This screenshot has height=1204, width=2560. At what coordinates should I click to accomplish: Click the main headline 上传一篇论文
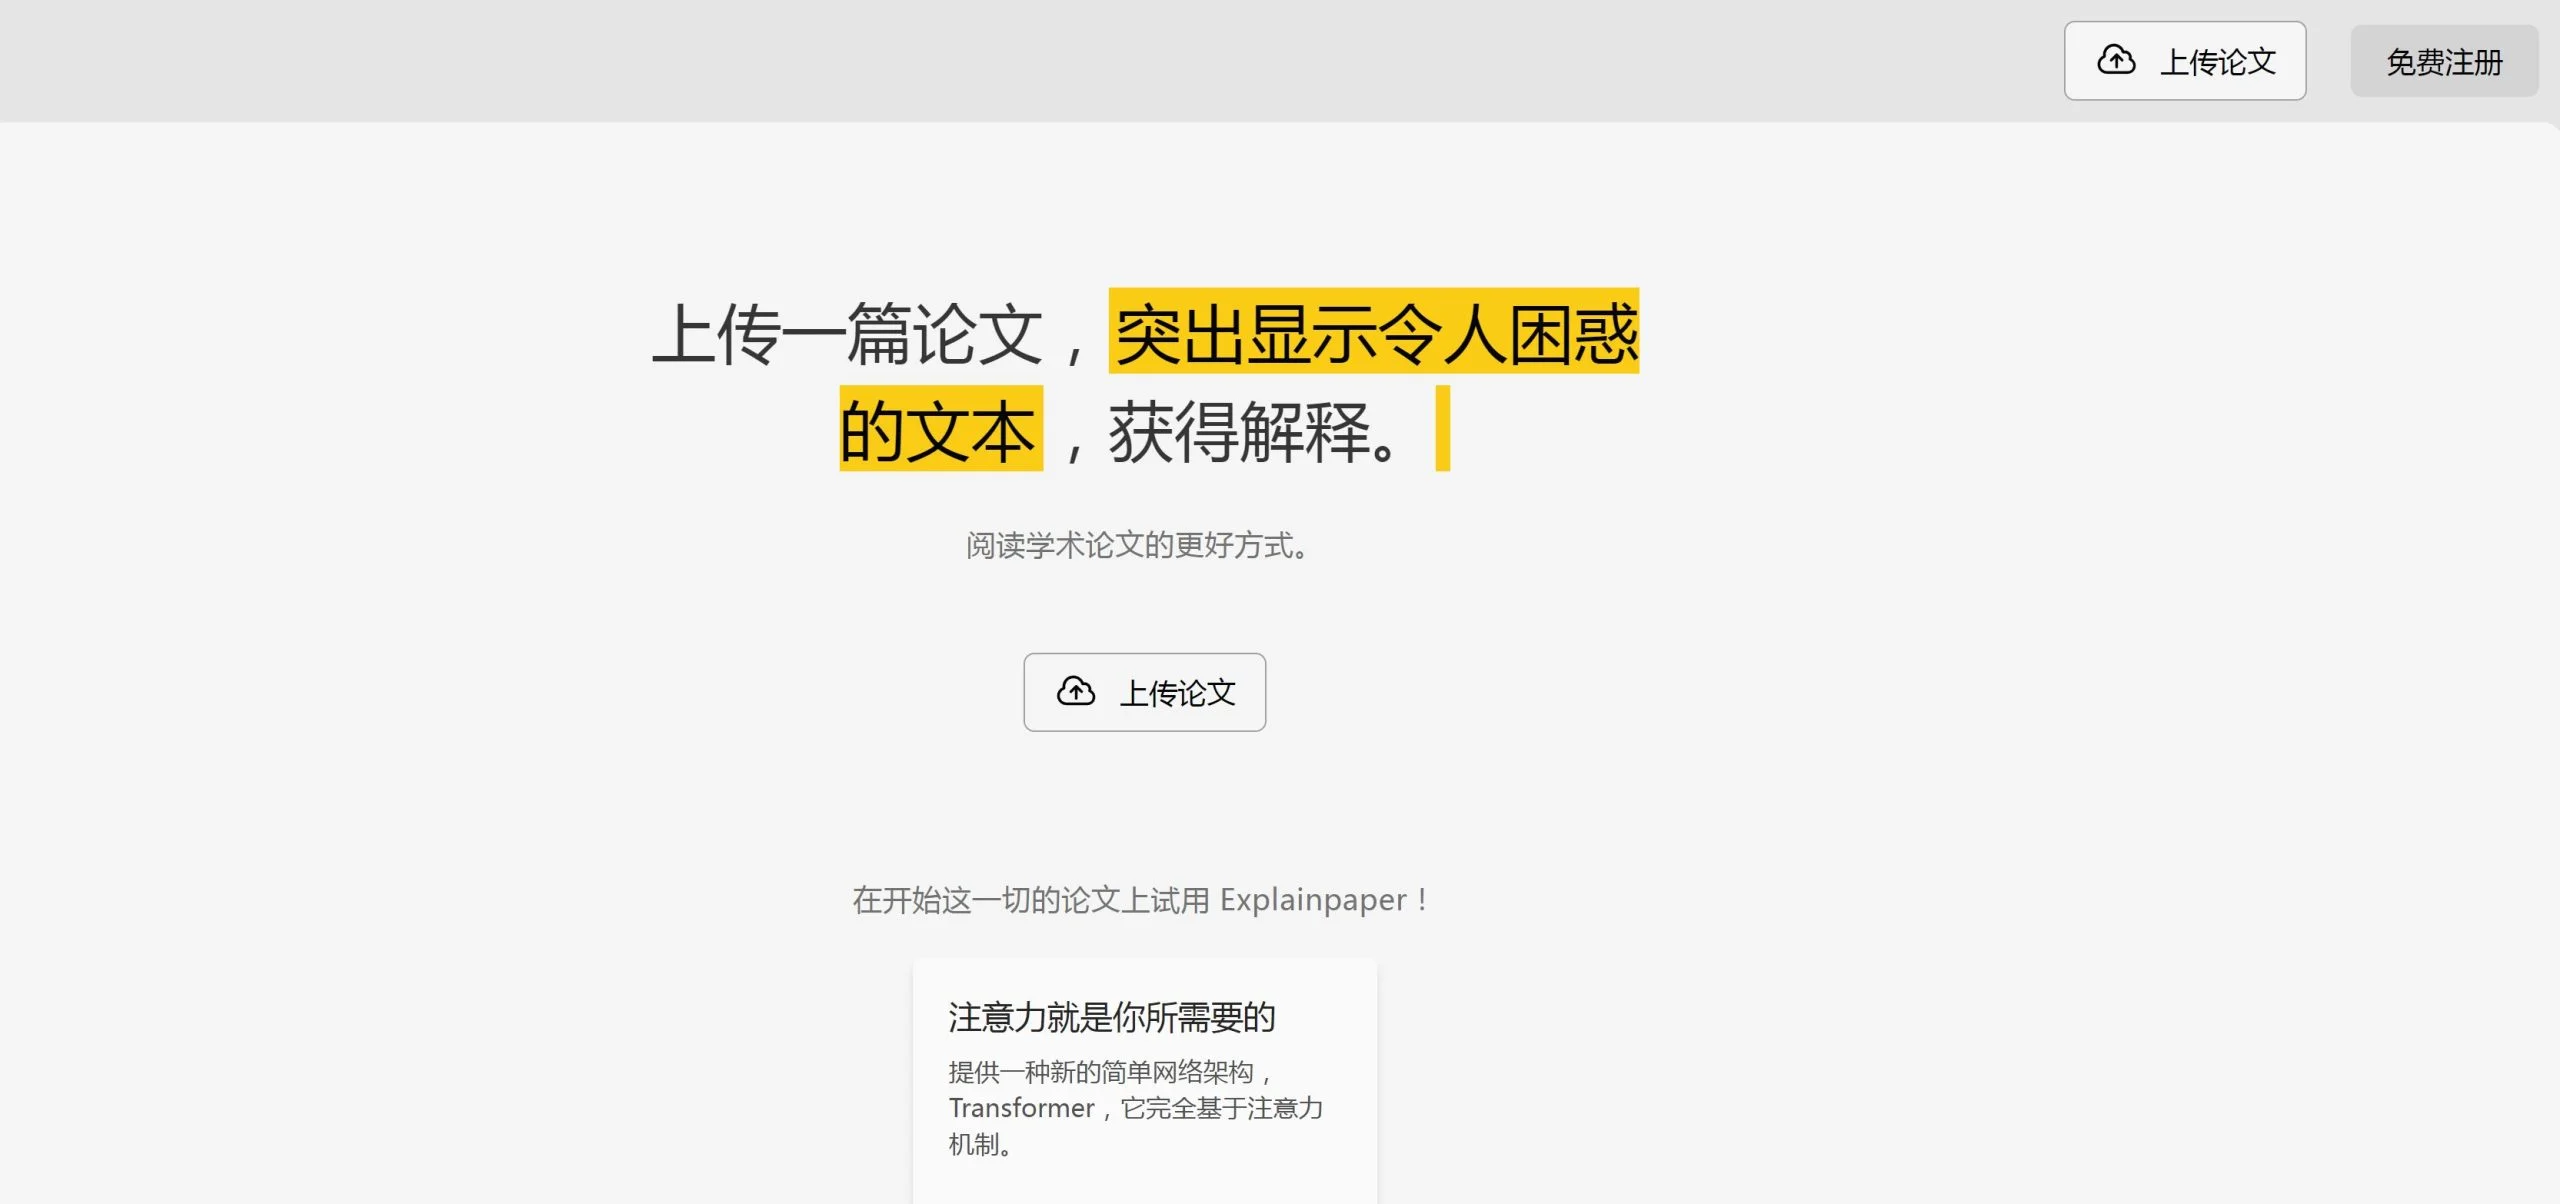[x=846, y=335]
